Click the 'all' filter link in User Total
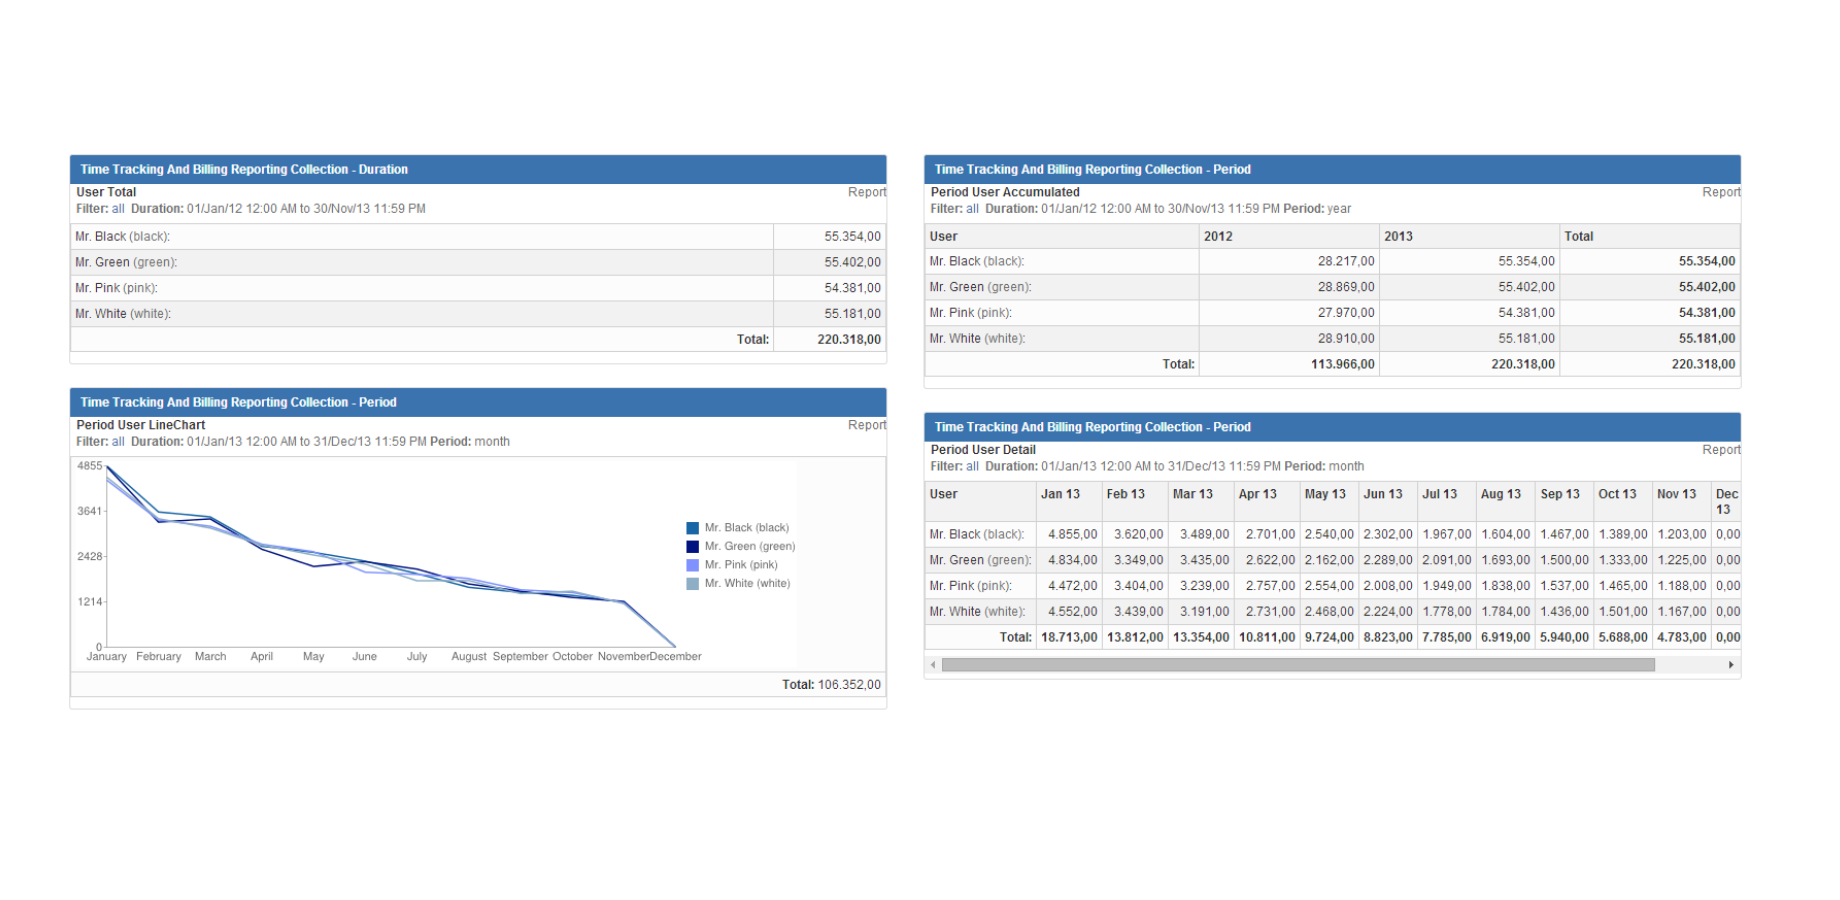The image size is (1840, 900). (118, 209)
